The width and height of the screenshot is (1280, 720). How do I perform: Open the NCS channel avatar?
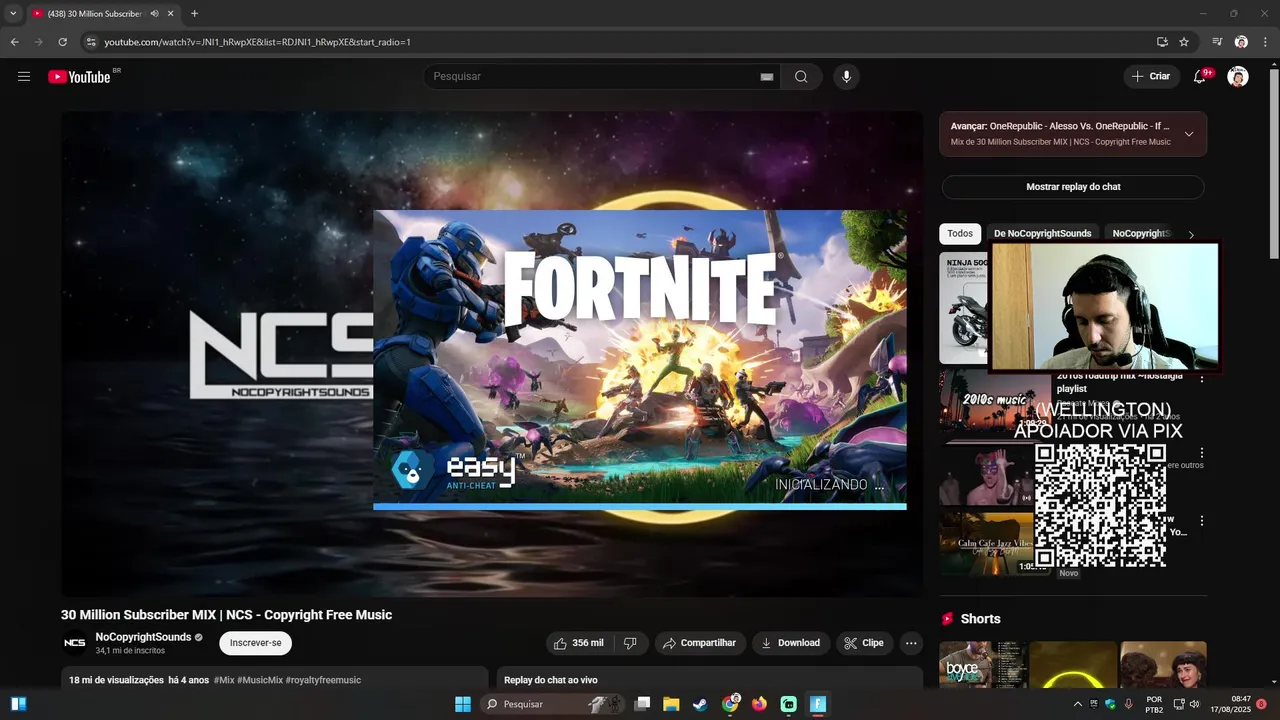click(x=75, y=643)
